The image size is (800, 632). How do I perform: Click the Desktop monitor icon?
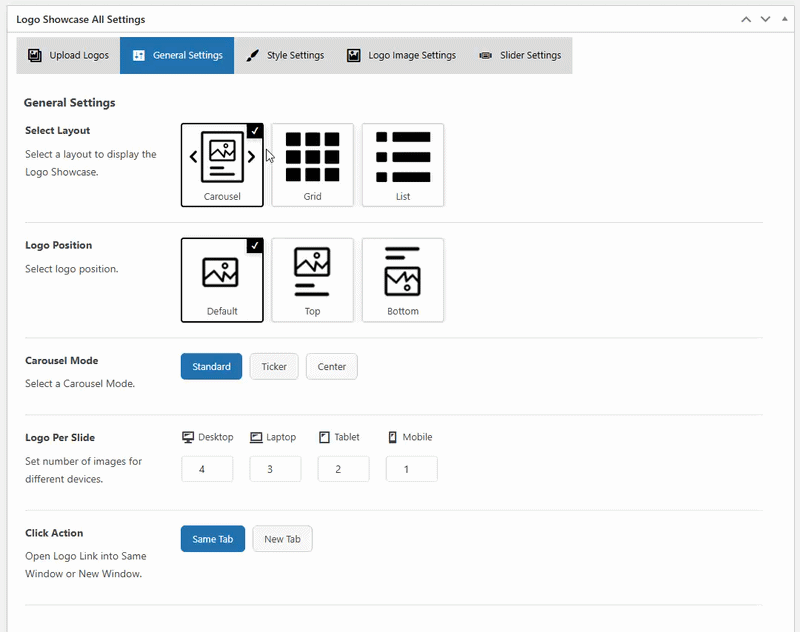pos(188,437)
